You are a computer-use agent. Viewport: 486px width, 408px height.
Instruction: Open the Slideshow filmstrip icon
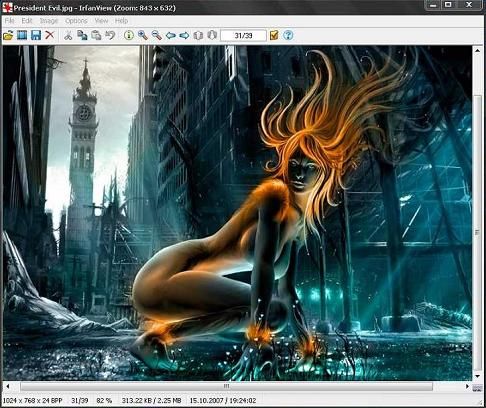(22, 35)
